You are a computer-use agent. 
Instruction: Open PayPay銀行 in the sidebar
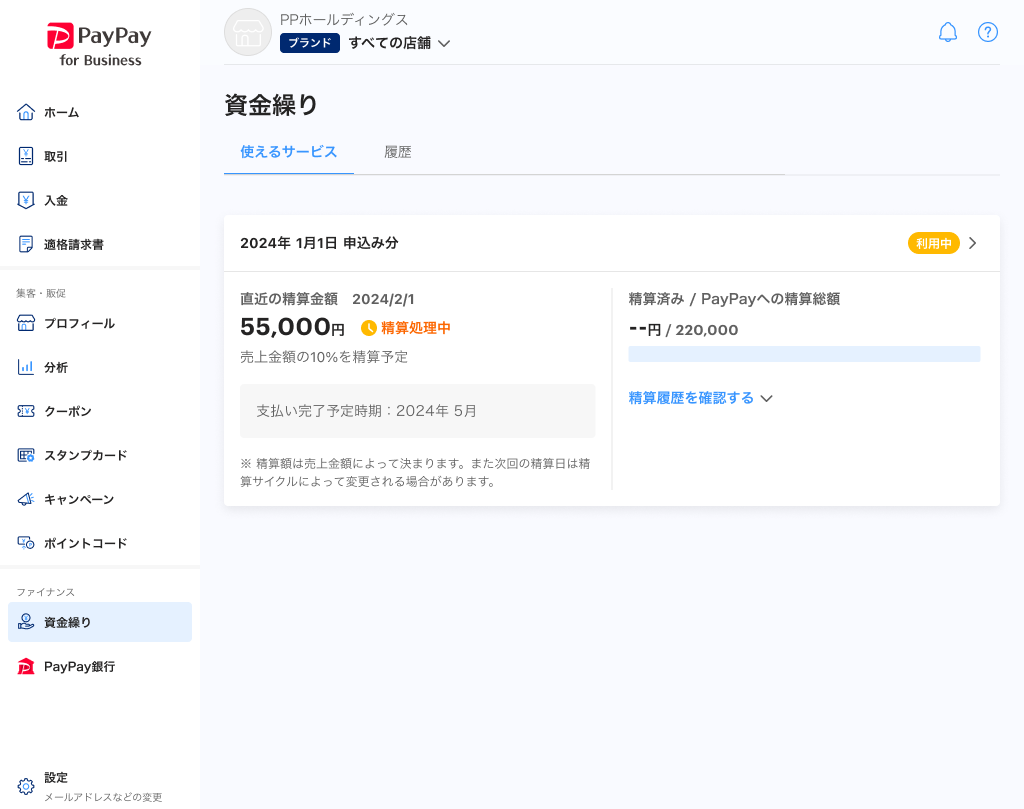click(100, 666)
